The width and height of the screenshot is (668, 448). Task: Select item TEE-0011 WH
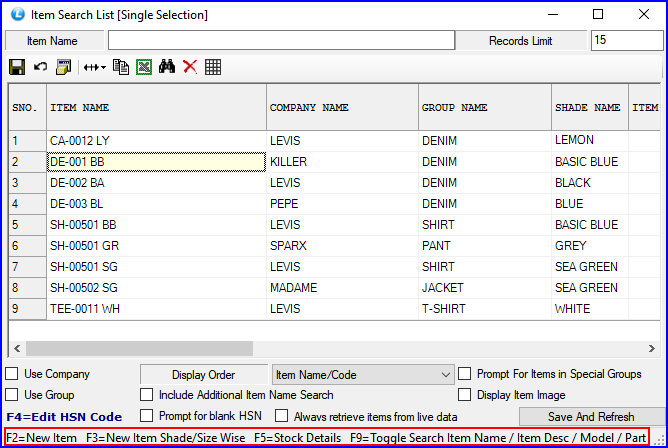click(156, 308)
